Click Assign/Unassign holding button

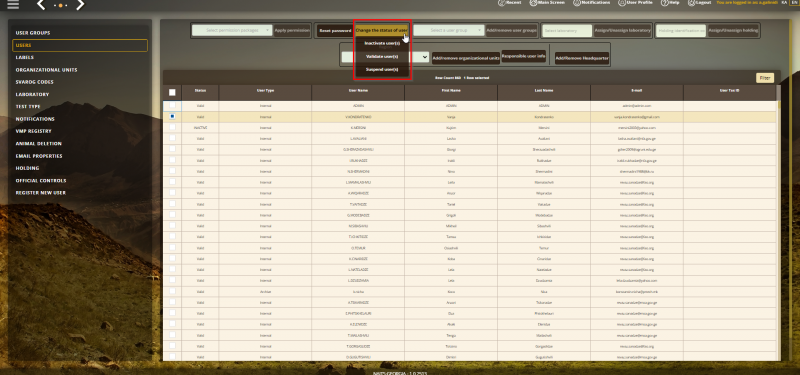pos(733,31)
